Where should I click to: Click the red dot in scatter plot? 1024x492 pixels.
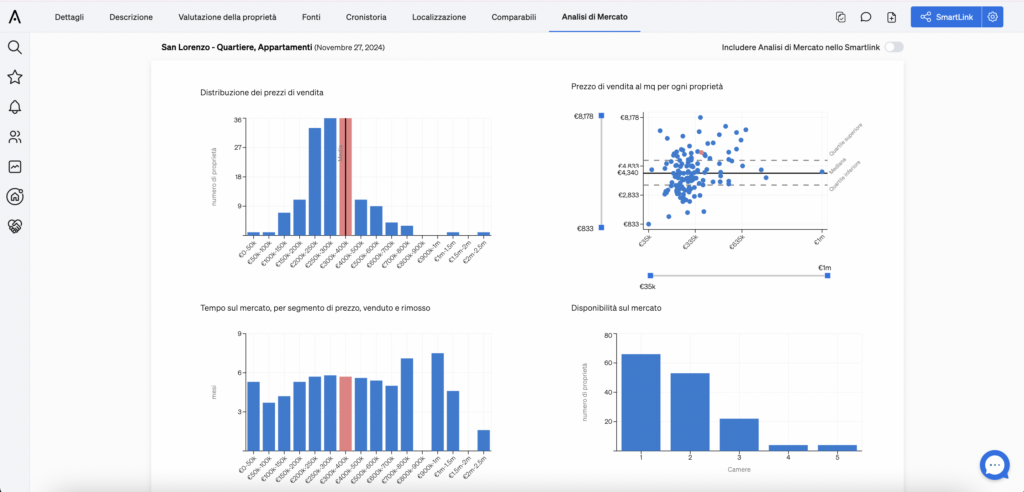tap(701, 152)
